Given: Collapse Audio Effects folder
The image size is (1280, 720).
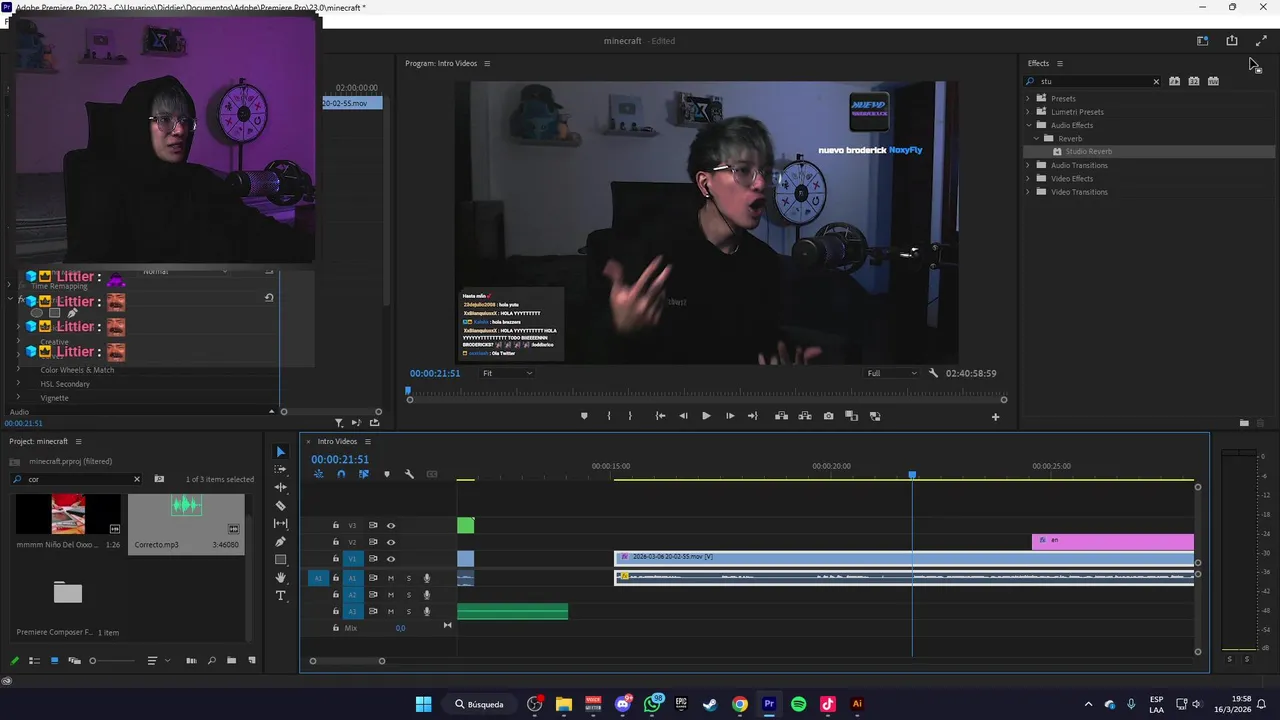Looking at the screenshot, I should point(1028,125).
